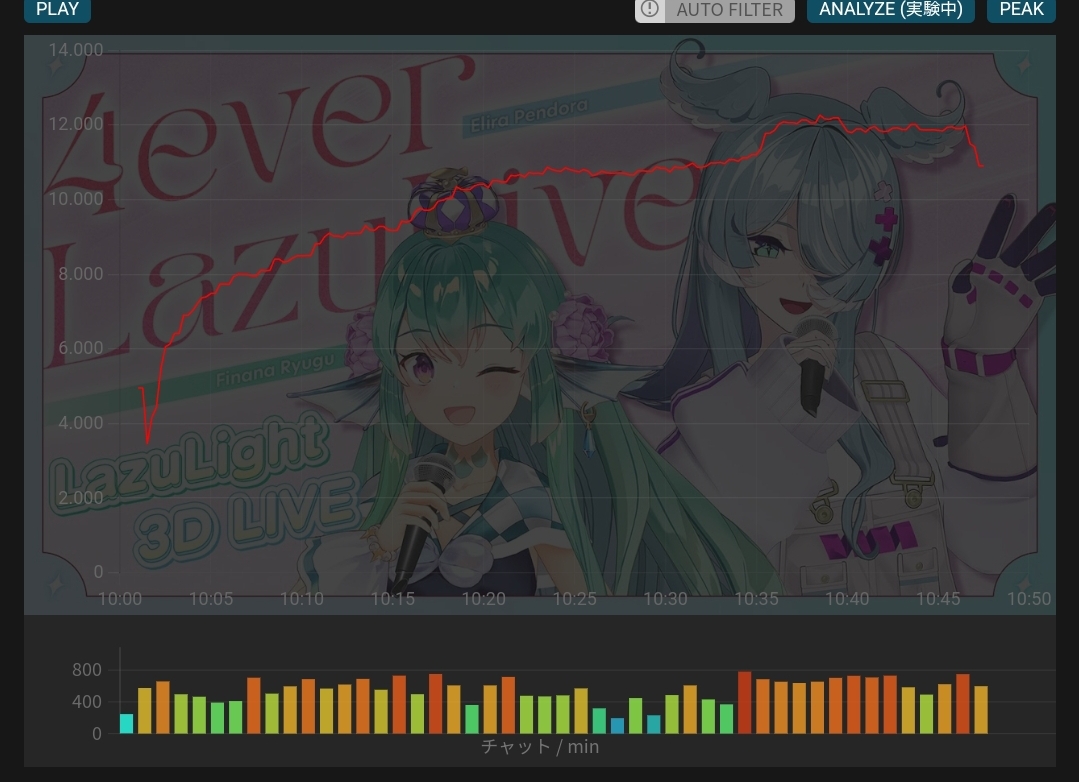Click the チャット / min axis label

[x=540, y=747]
